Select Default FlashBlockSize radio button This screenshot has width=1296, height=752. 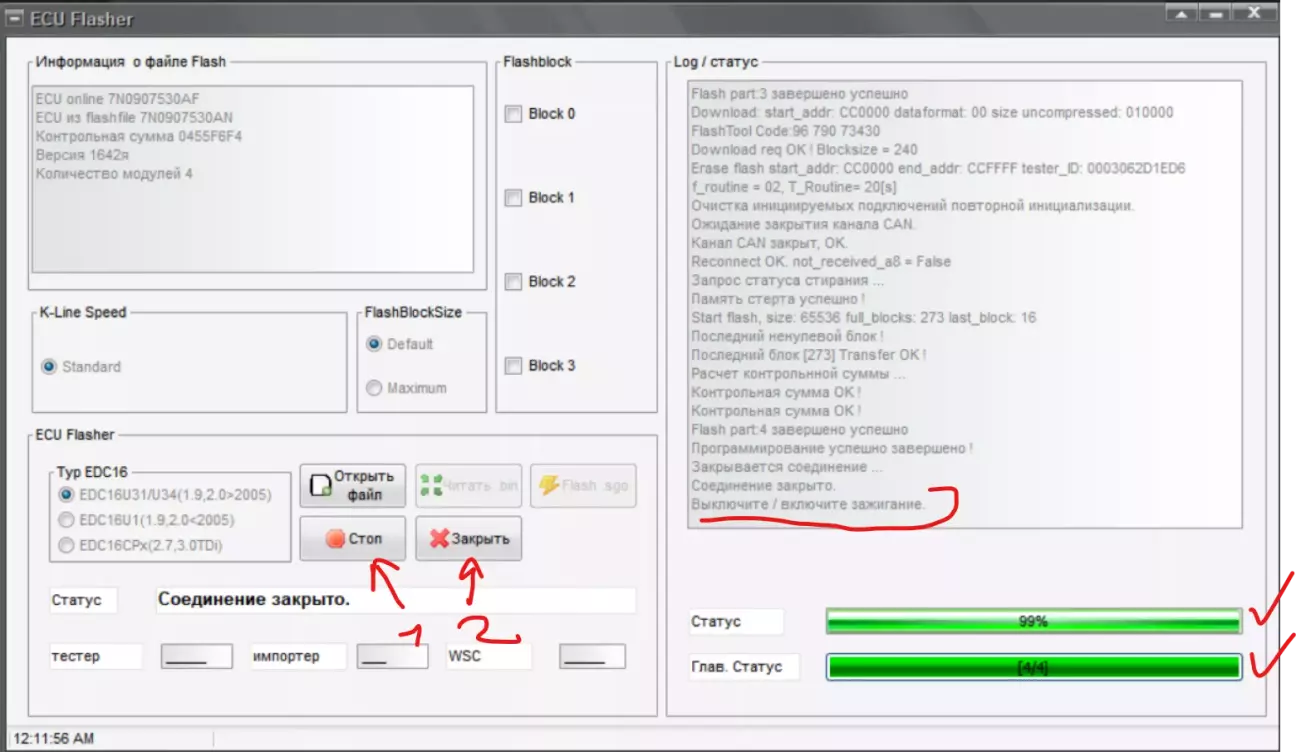(374, 344)
